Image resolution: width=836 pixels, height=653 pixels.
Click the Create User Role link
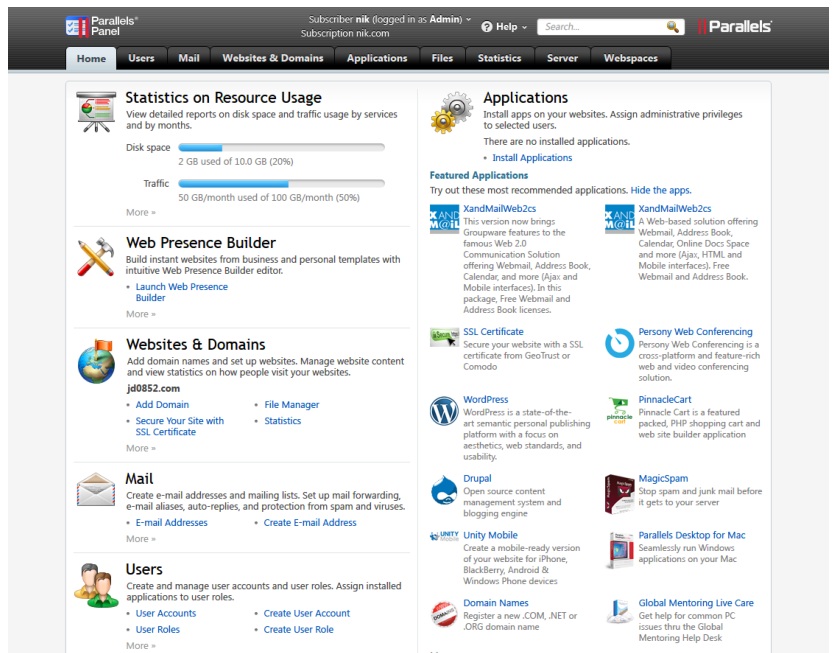coord(299,629)
